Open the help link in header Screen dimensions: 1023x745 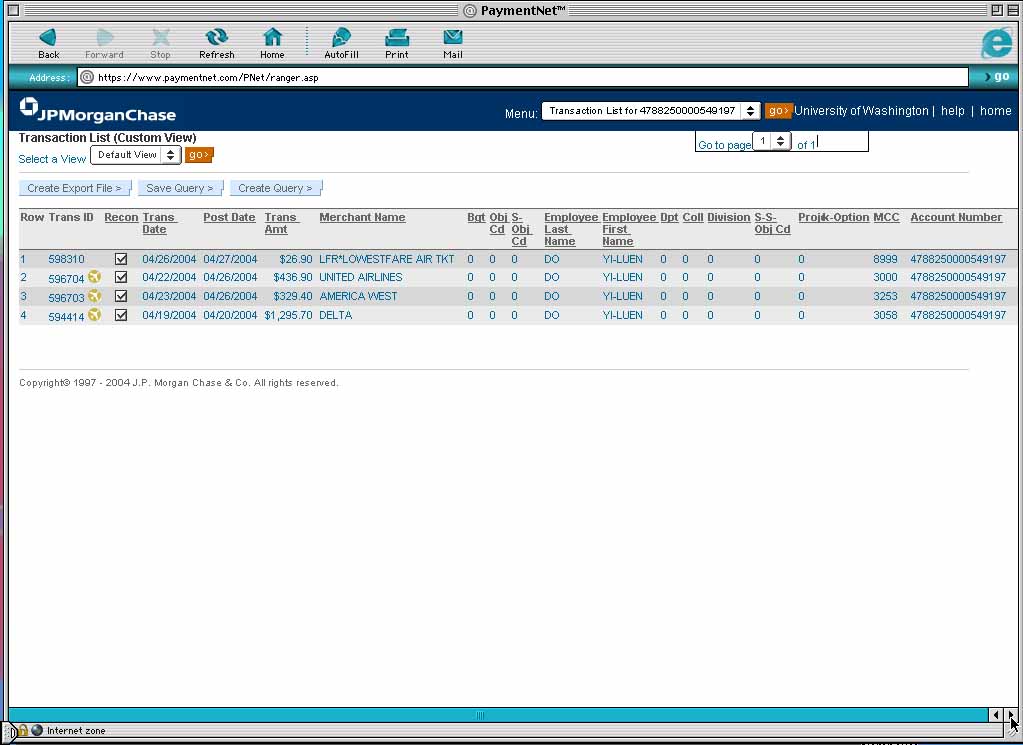953,111
